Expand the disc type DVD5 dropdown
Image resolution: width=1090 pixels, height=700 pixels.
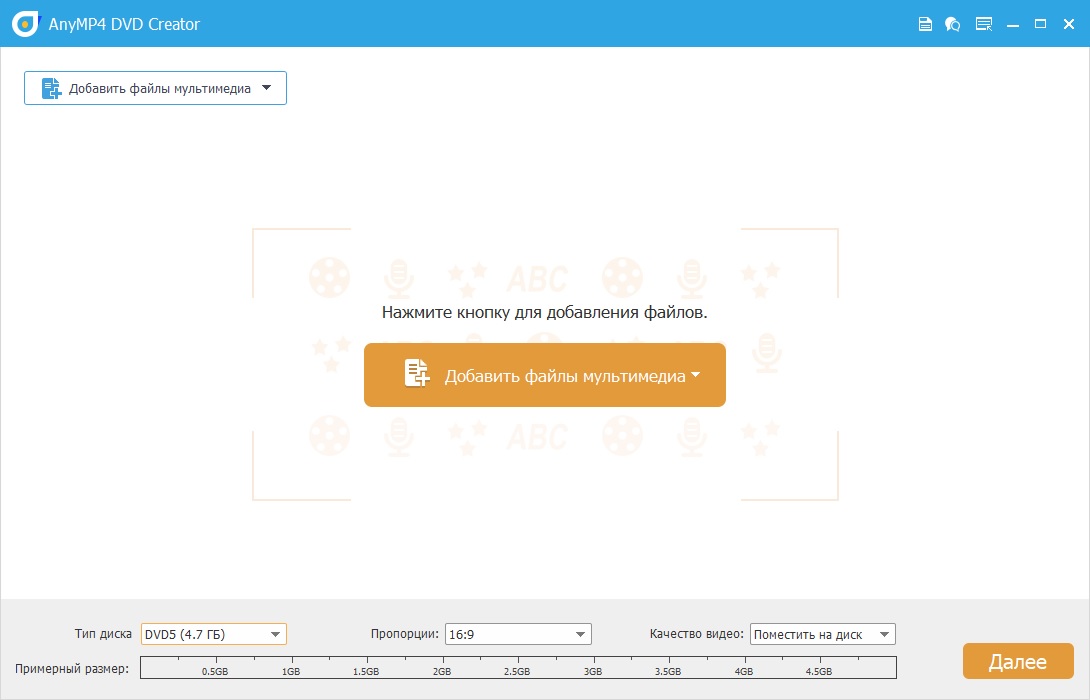pos(277,633)
